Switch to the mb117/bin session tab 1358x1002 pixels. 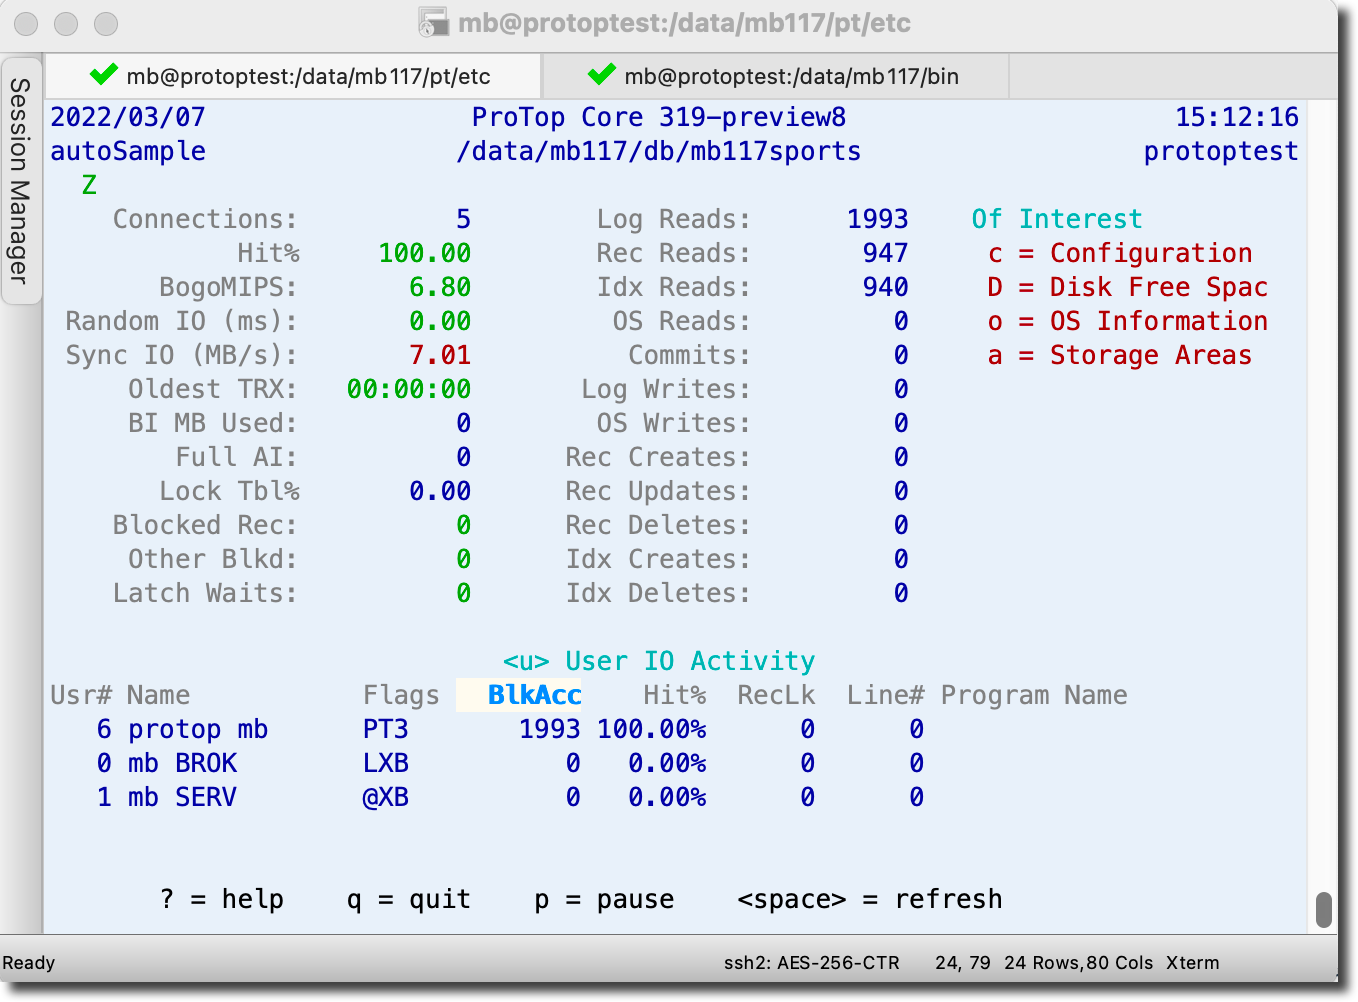pyautogui.click(x=775, y=76)
